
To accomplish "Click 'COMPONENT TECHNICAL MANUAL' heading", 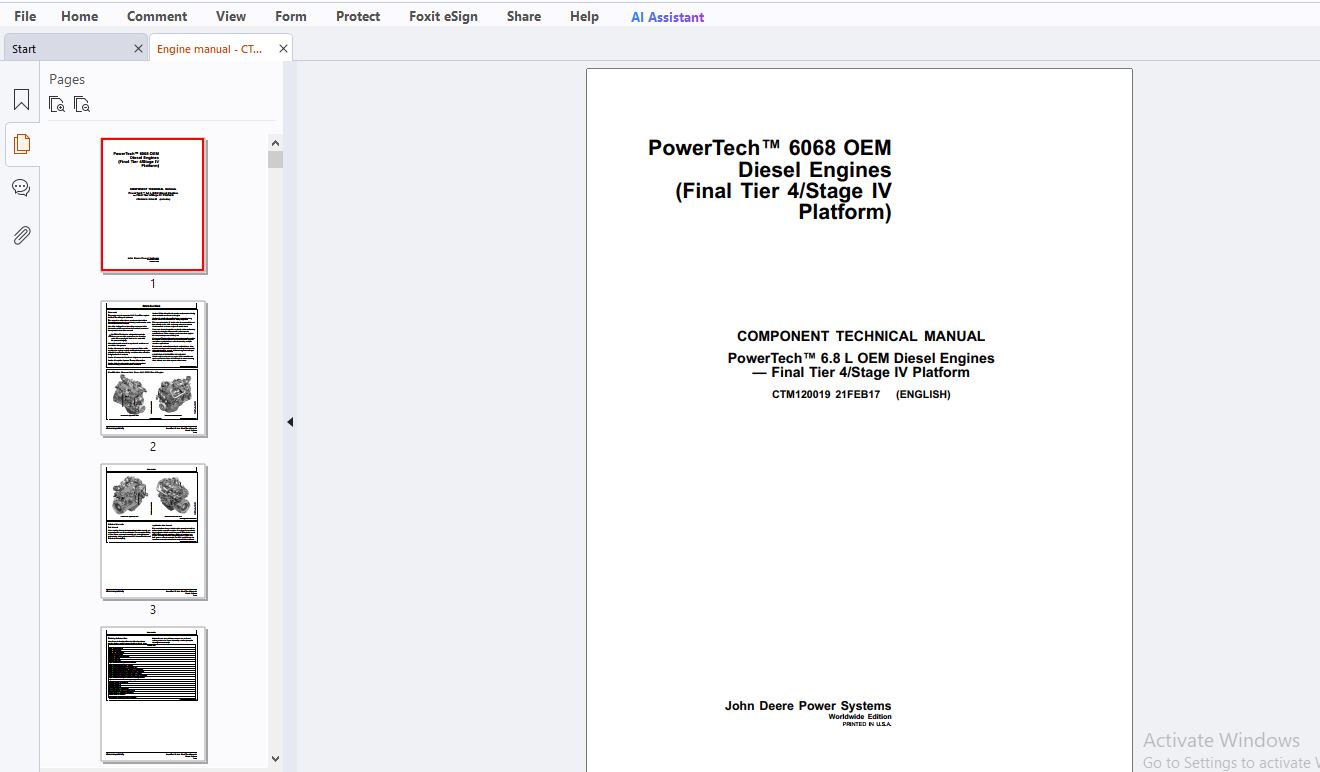I will coord(861,336).
